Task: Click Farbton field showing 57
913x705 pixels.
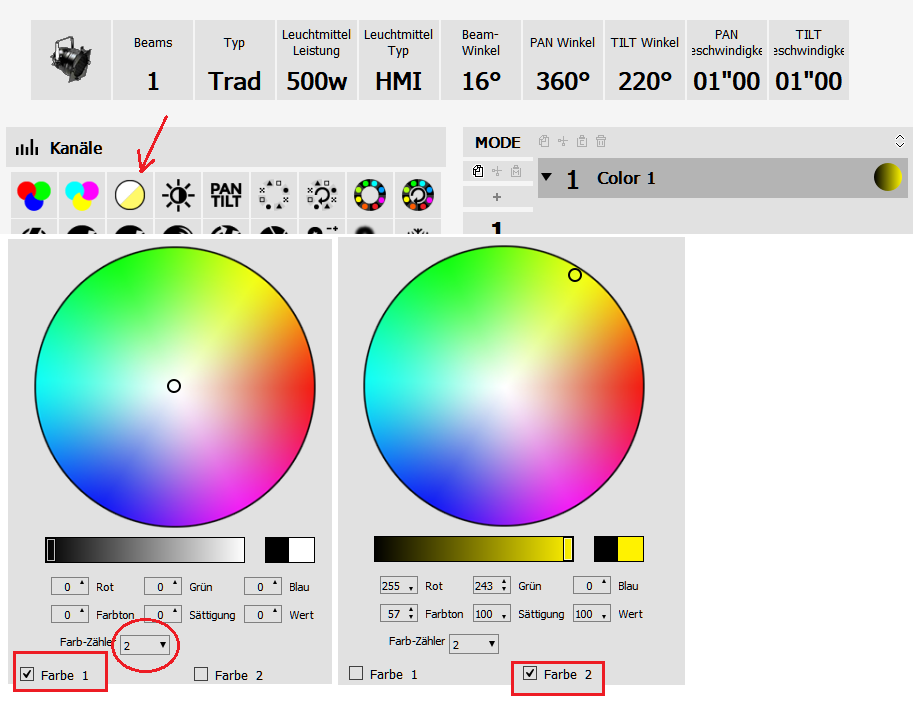Action: pyautogui.click(x=399, y=614)
